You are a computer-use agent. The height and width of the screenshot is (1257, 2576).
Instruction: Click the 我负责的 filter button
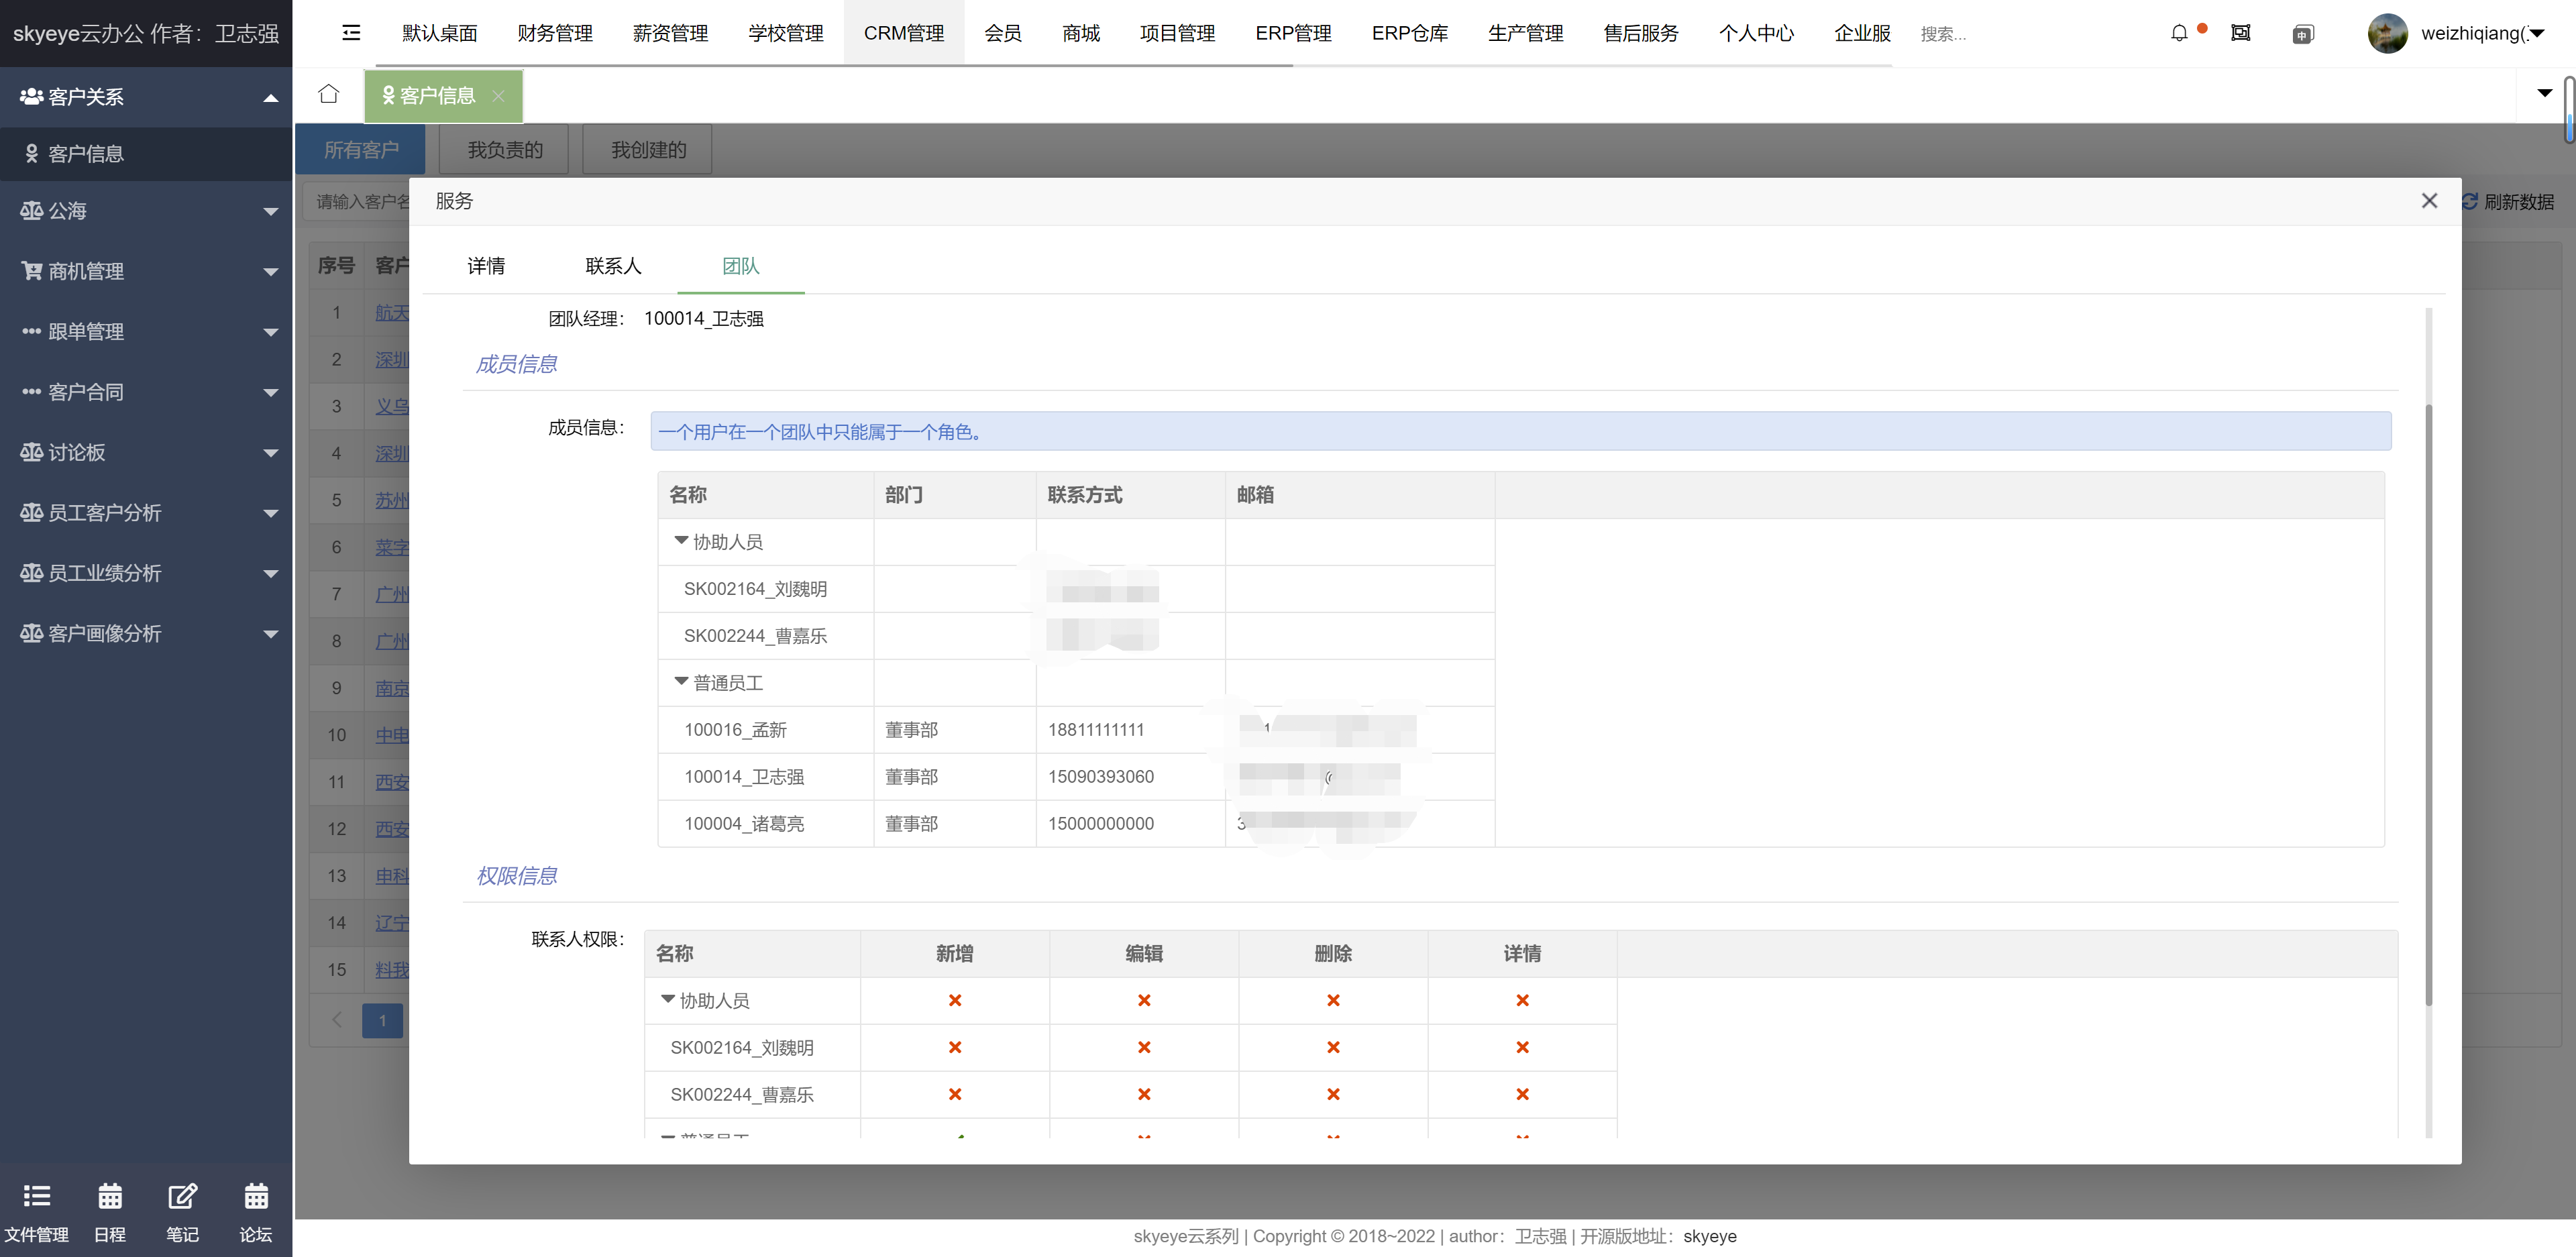click(505, 150)
